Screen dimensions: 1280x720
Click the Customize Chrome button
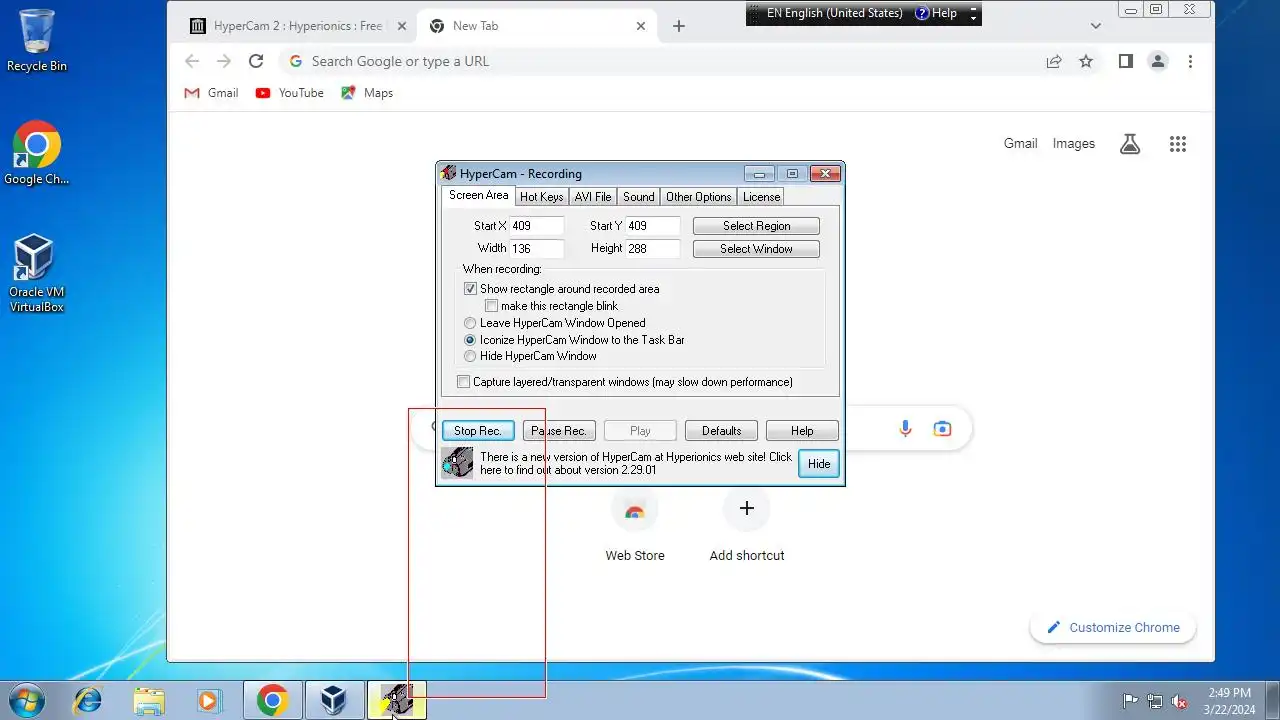[1113, 627]
